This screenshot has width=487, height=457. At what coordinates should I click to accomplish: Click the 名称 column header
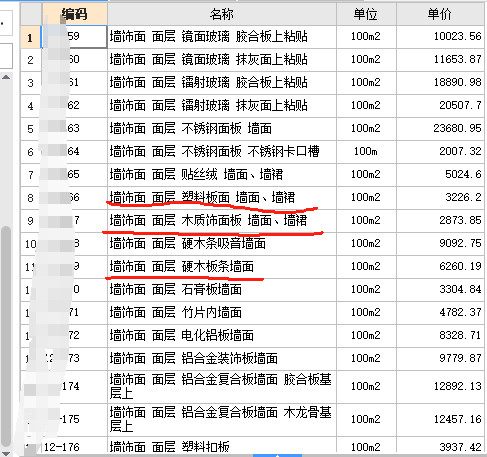pyautogui.click(x=222, y=14)
